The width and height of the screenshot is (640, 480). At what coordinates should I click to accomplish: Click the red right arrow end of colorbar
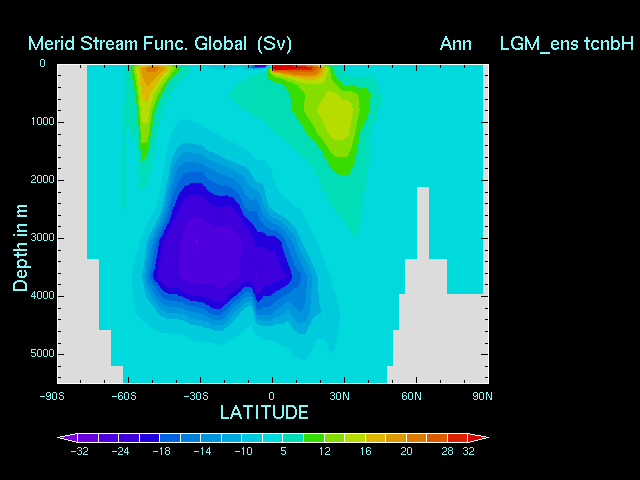[x=478, y=438]
